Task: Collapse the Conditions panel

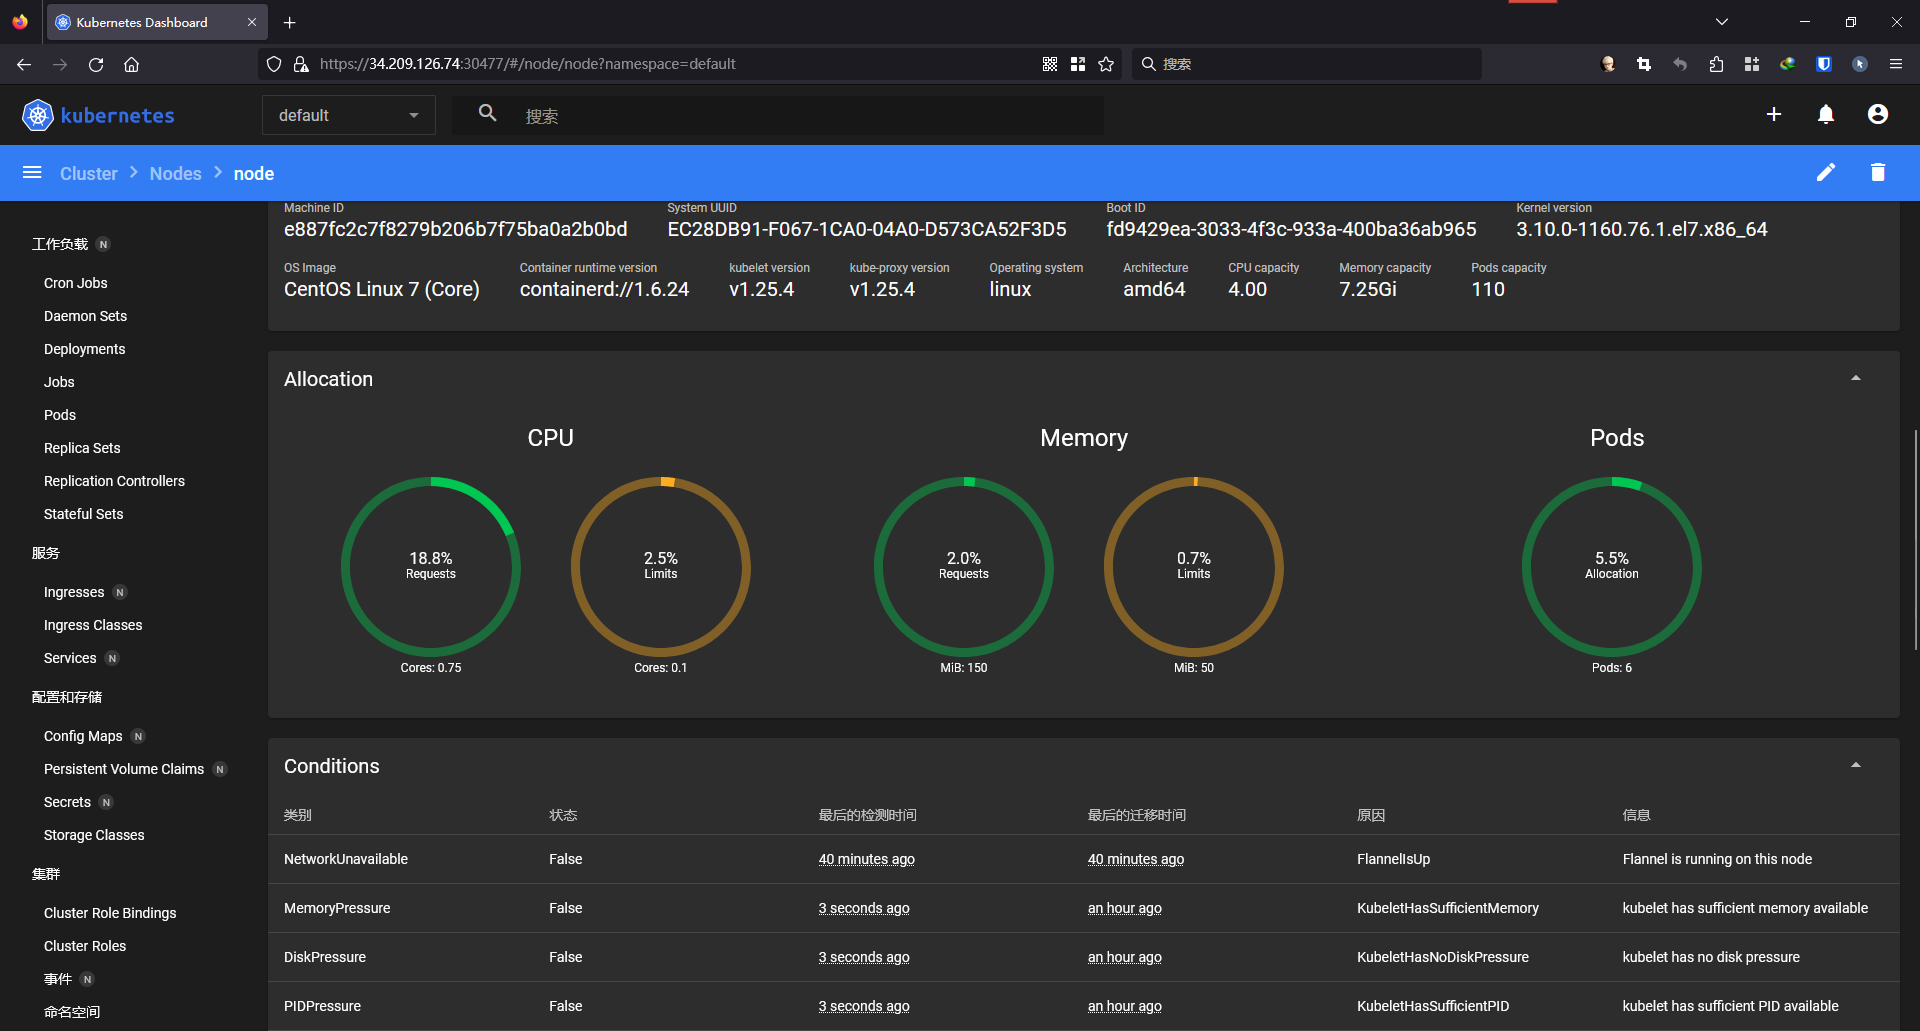Action: point(1856,765)
